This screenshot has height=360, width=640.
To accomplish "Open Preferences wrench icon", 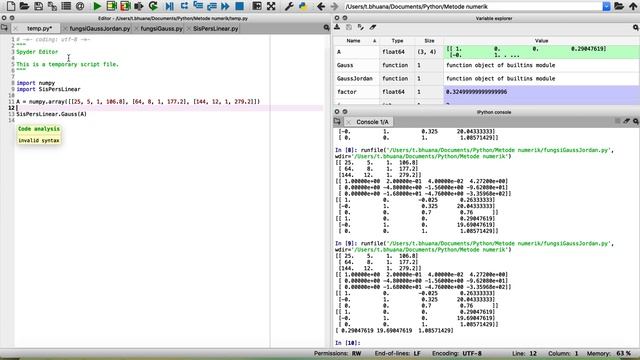I will (x=289, y=6).
